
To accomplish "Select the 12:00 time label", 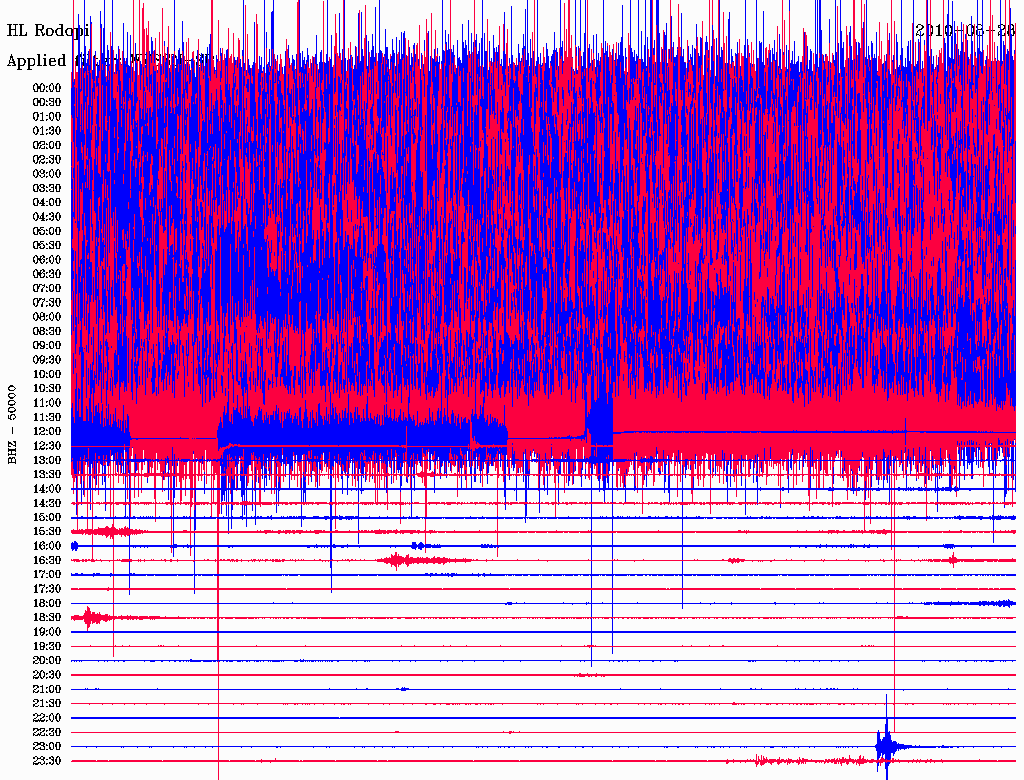I will 47,432.
